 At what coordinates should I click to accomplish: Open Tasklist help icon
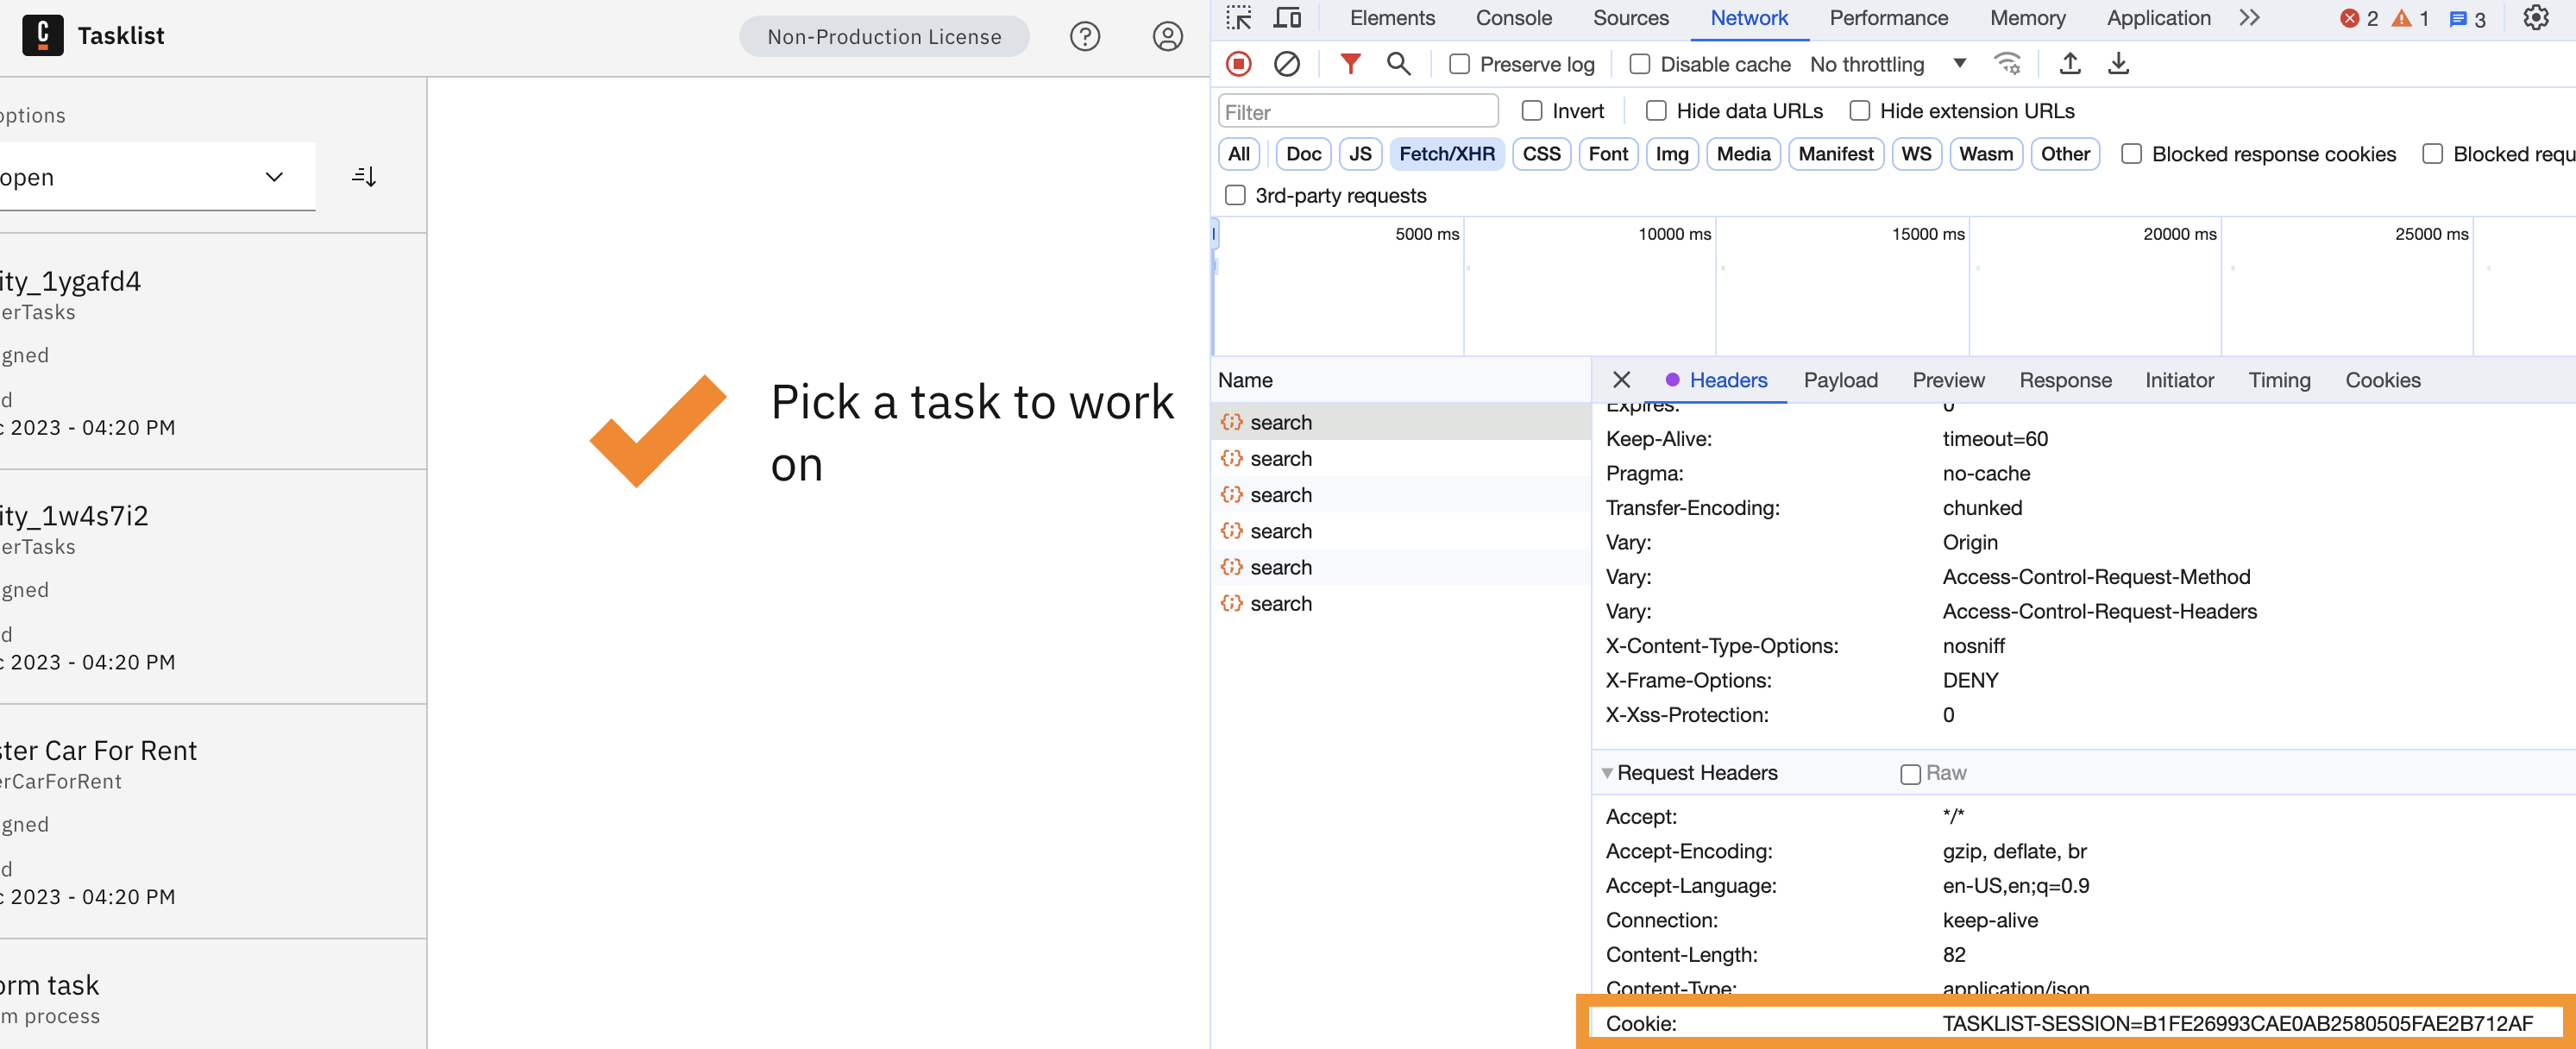click(1085, 36)
